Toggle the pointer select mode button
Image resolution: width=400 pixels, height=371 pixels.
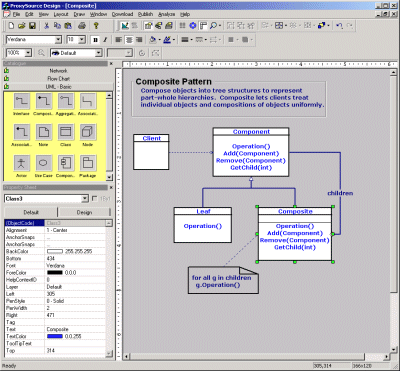(x=125, y=26)
